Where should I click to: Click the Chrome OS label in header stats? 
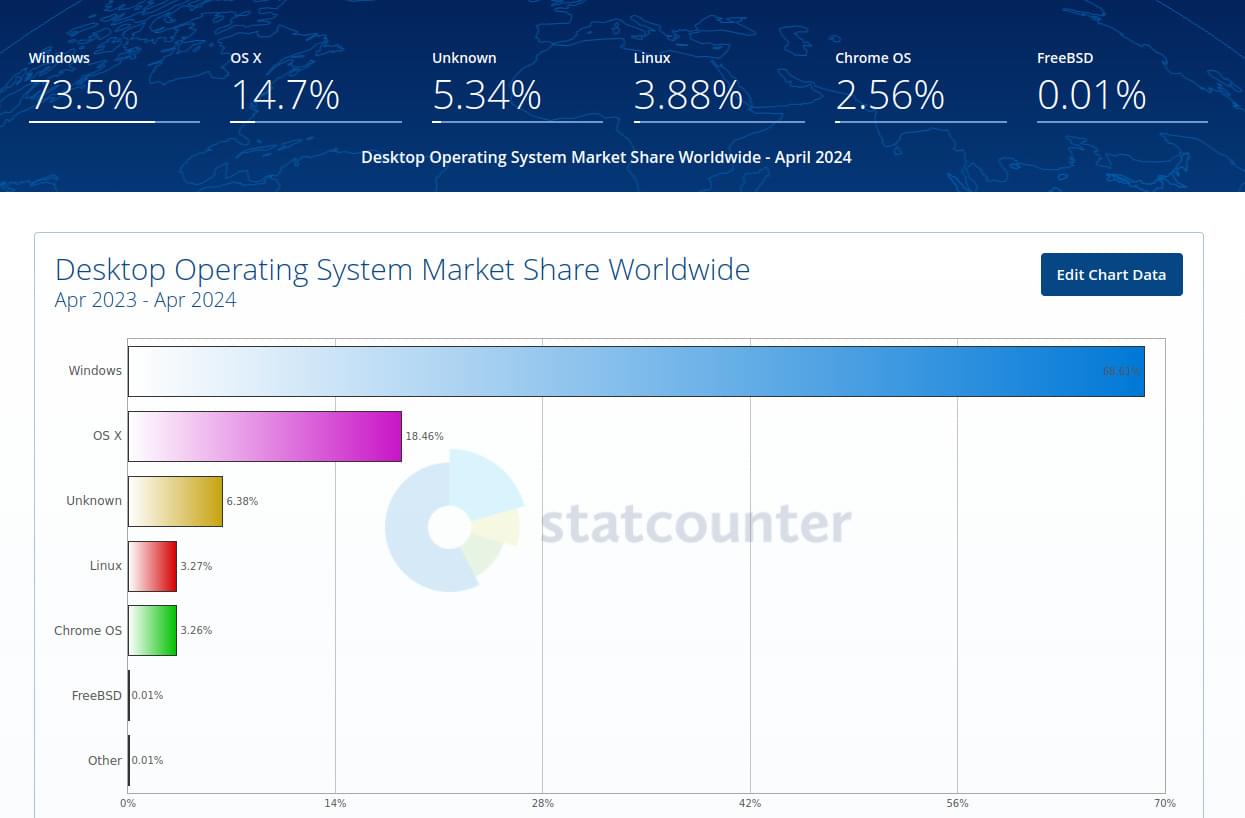click(873, 58)
